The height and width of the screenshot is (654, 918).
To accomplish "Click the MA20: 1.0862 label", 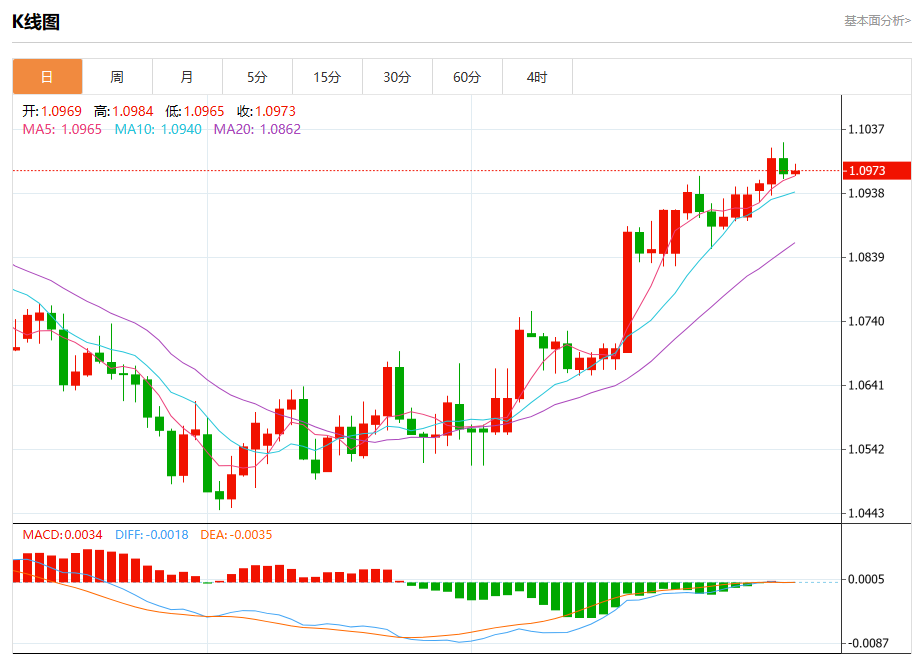I will tap(257, 129).
